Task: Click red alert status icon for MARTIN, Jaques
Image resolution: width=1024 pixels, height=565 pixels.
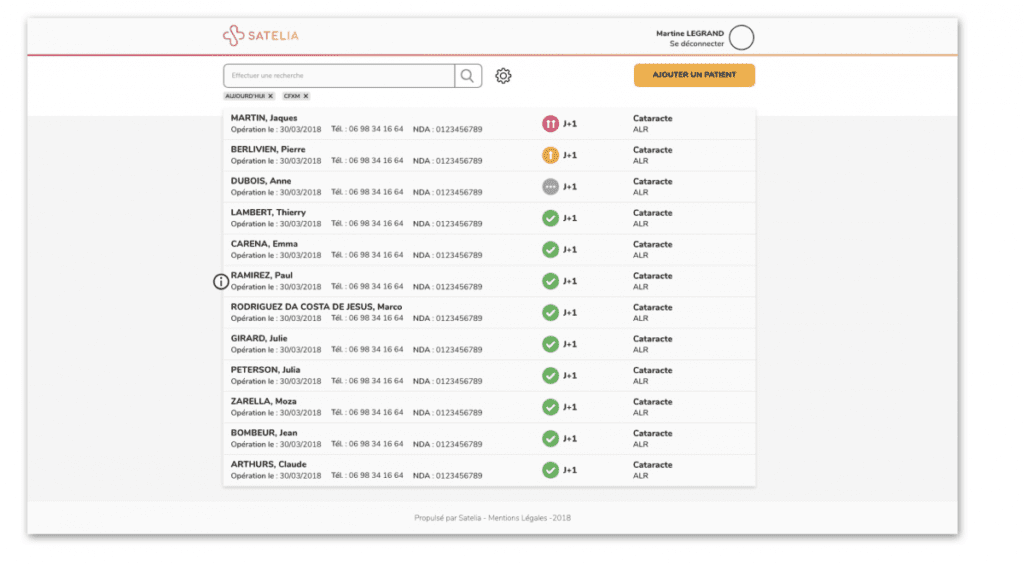Action: point(550,124)
